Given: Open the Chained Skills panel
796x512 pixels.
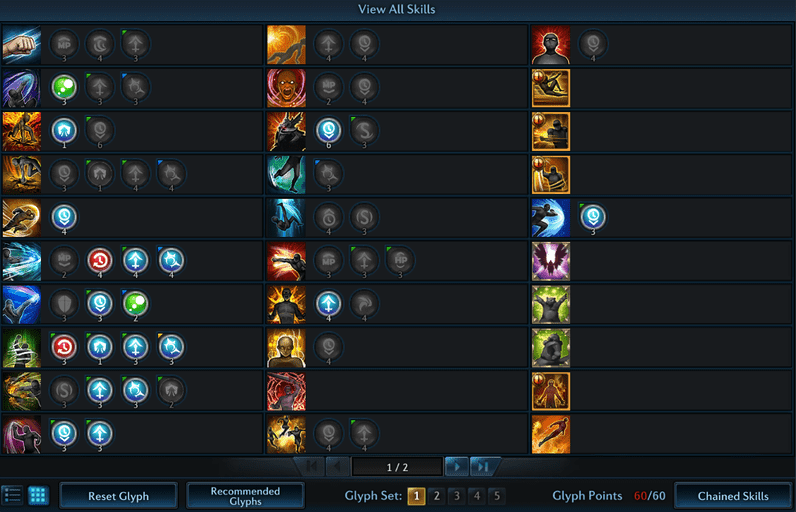Looking at the screenshot, I should pos(733,496).
